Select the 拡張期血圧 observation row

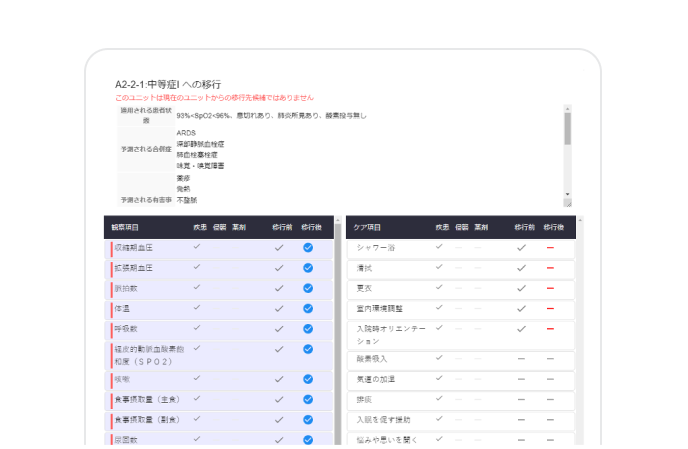point(150,268)
